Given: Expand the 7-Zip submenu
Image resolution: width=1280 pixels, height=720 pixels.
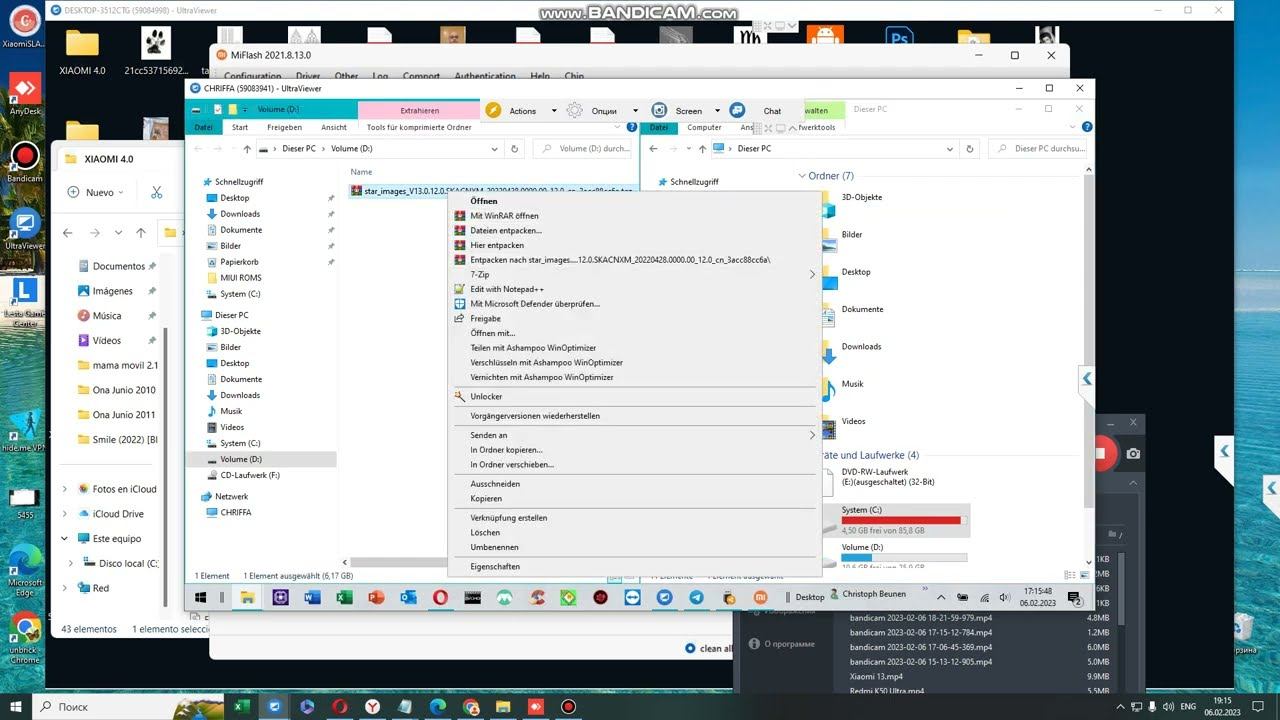Looking at the screenshot, I should coord(633,274).
